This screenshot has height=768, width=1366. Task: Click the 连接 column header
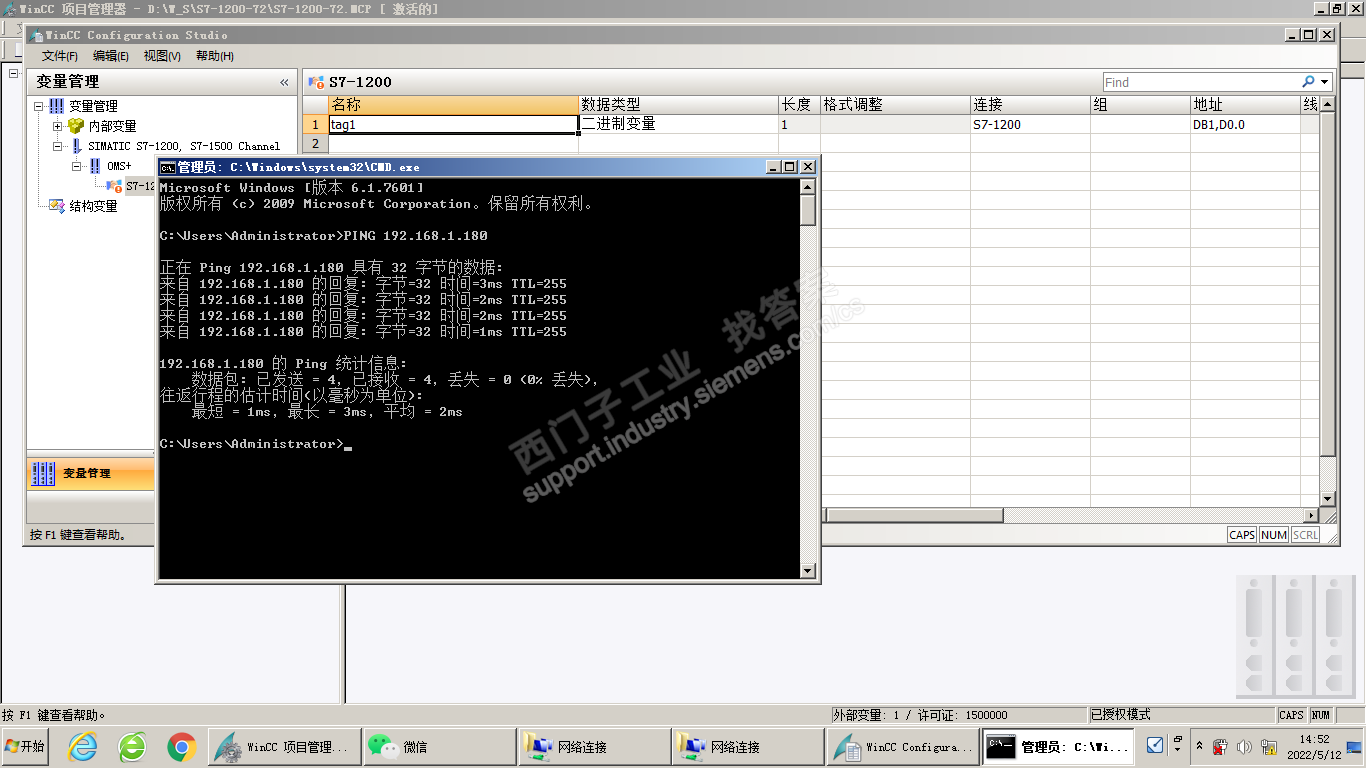click(1030, 105)
